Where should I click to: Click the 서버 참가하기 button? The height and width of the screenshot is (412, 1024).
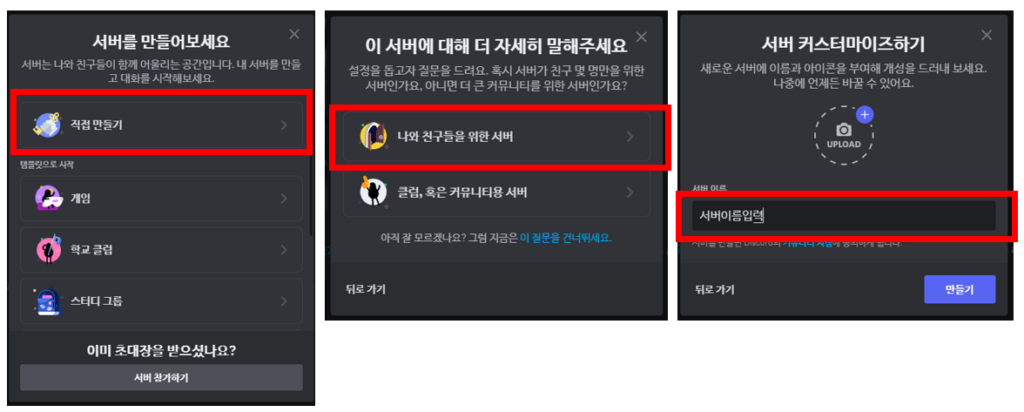161,377
